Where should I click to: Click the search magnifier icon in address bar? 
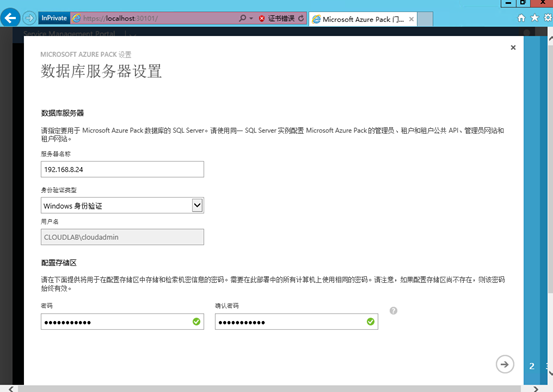[x=243, y=18]
